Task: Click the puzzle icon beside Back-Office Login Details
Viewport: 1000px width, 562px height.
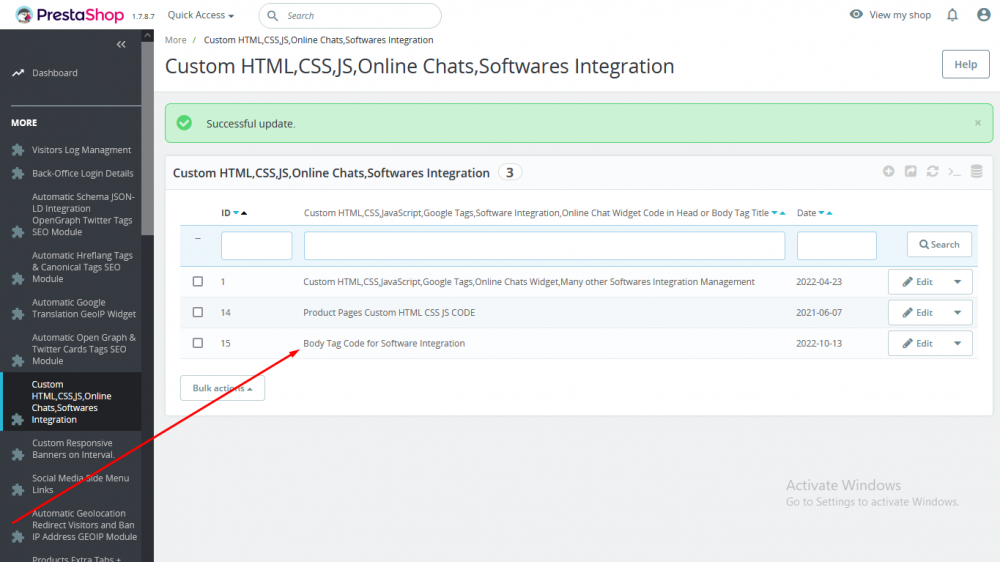Action: pos(18,174)
